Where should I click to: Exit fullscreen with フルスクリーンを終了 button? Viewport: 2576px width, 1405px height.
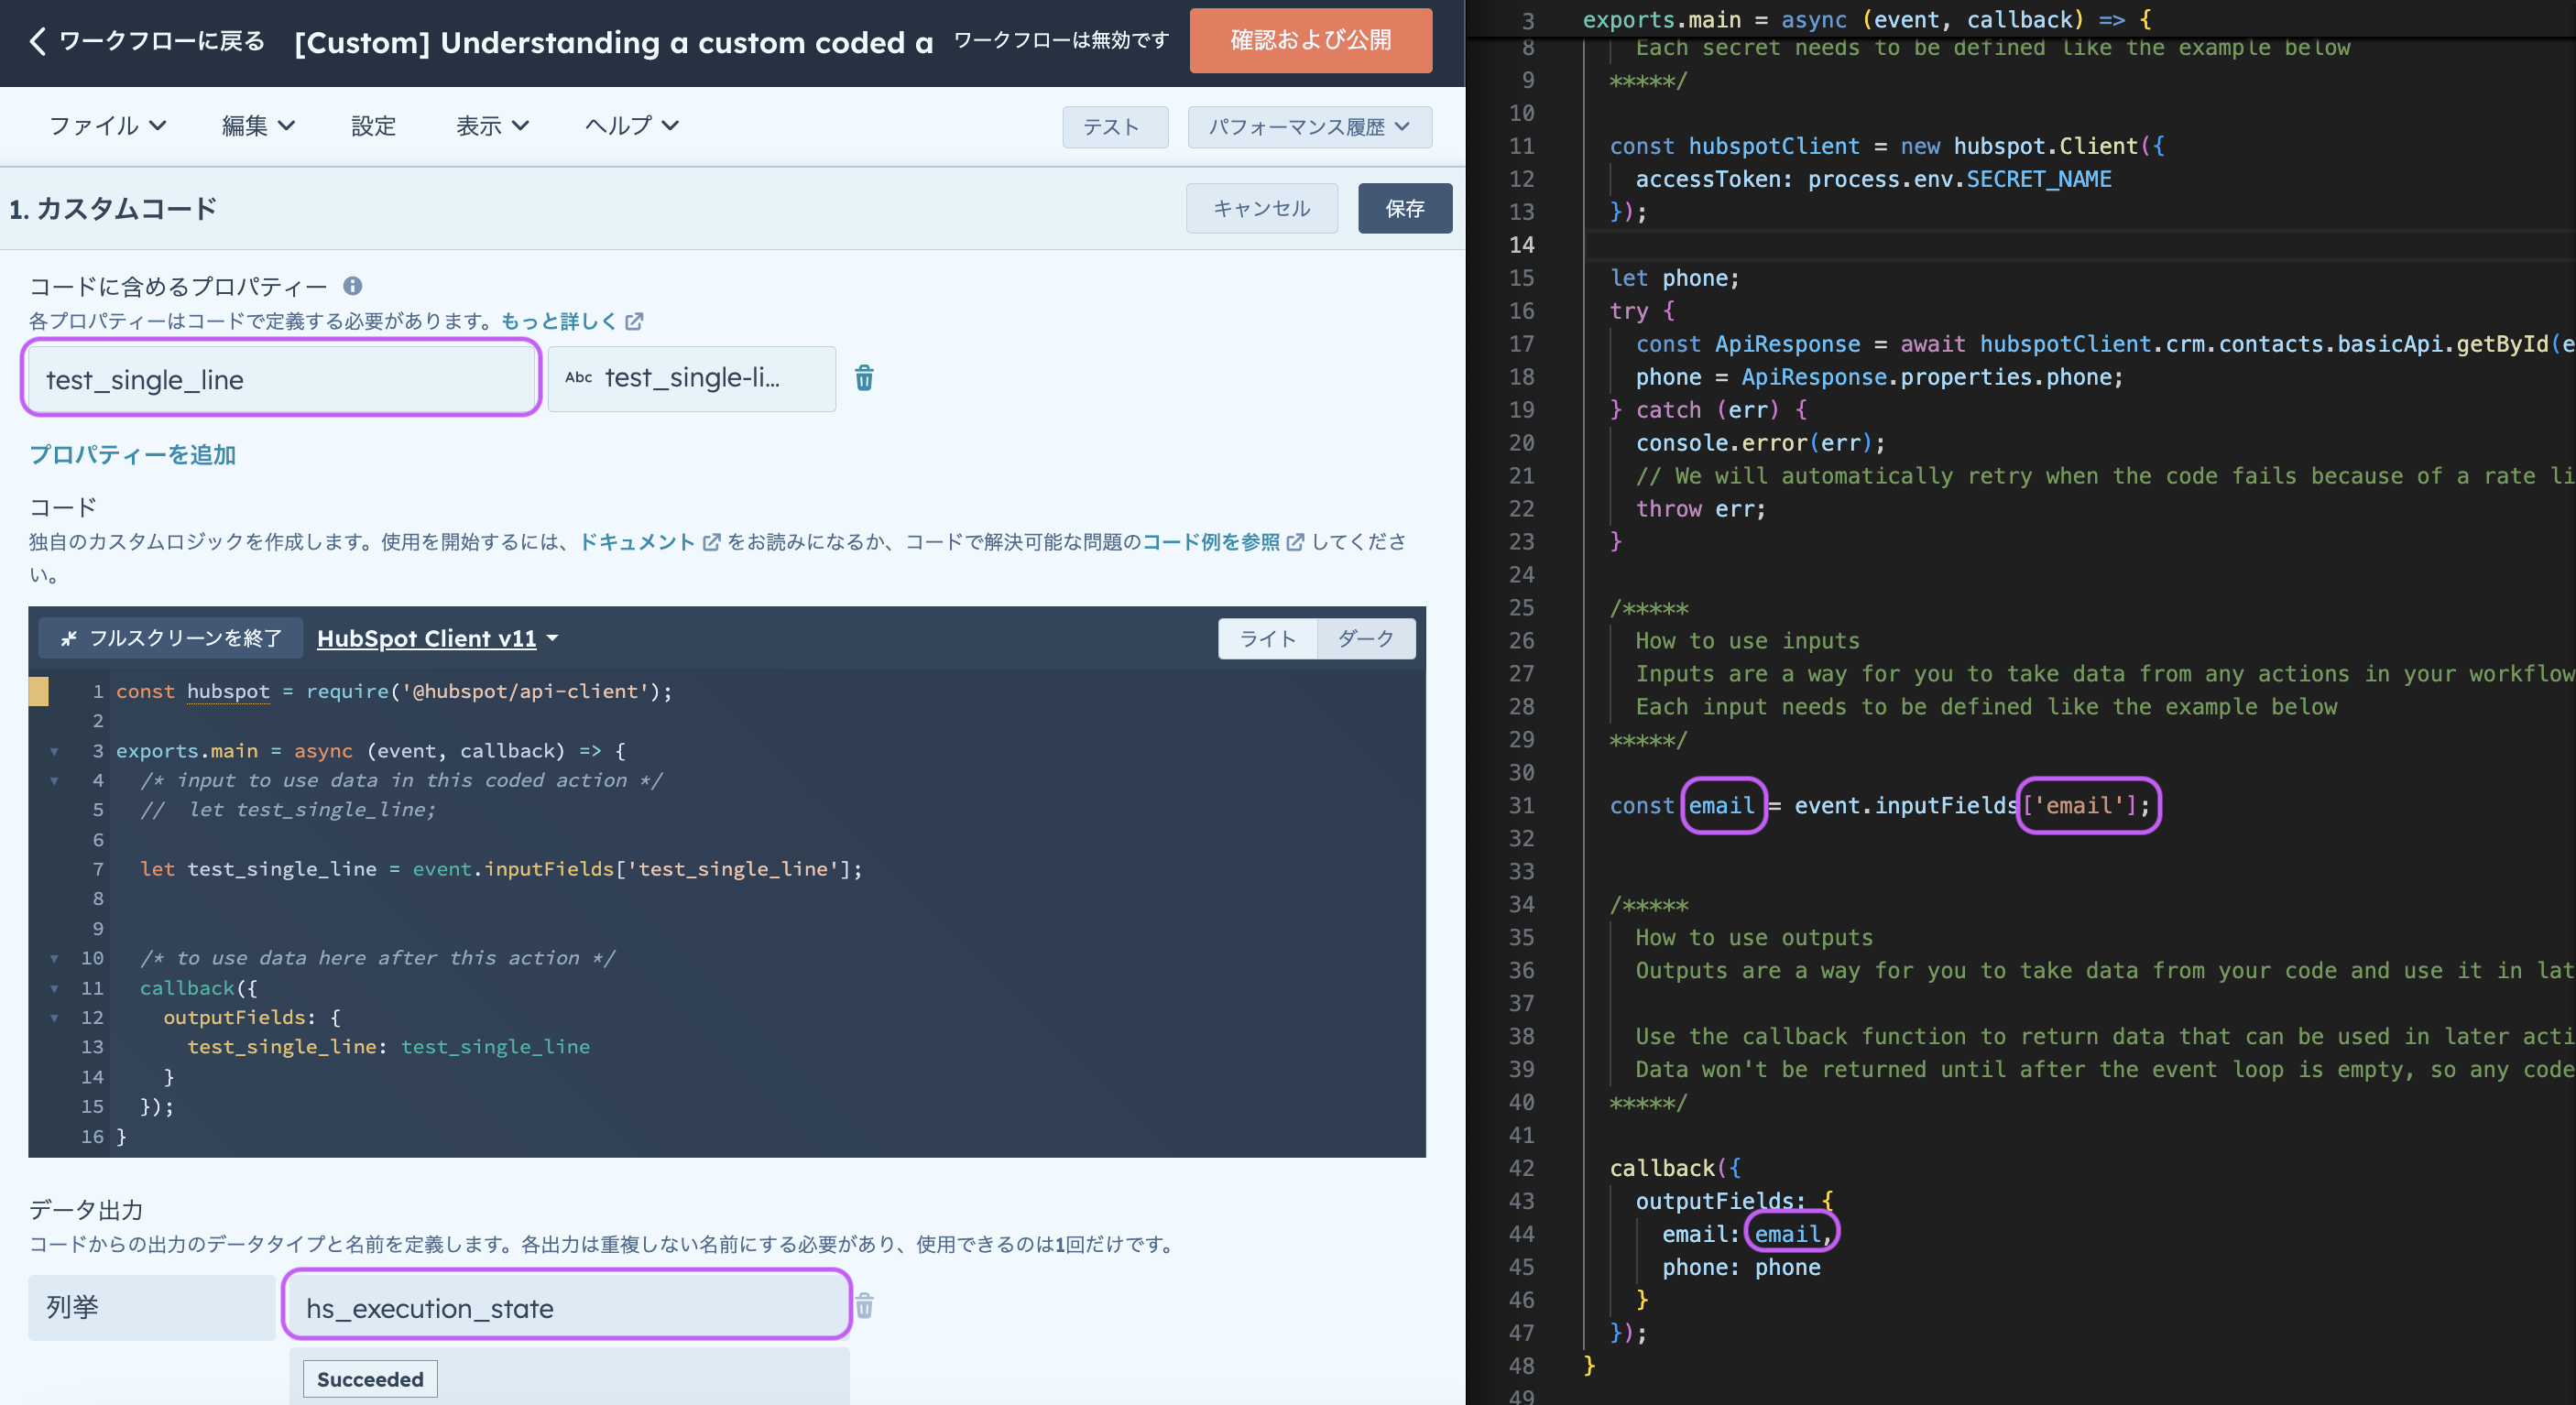[x=171, y=638]
